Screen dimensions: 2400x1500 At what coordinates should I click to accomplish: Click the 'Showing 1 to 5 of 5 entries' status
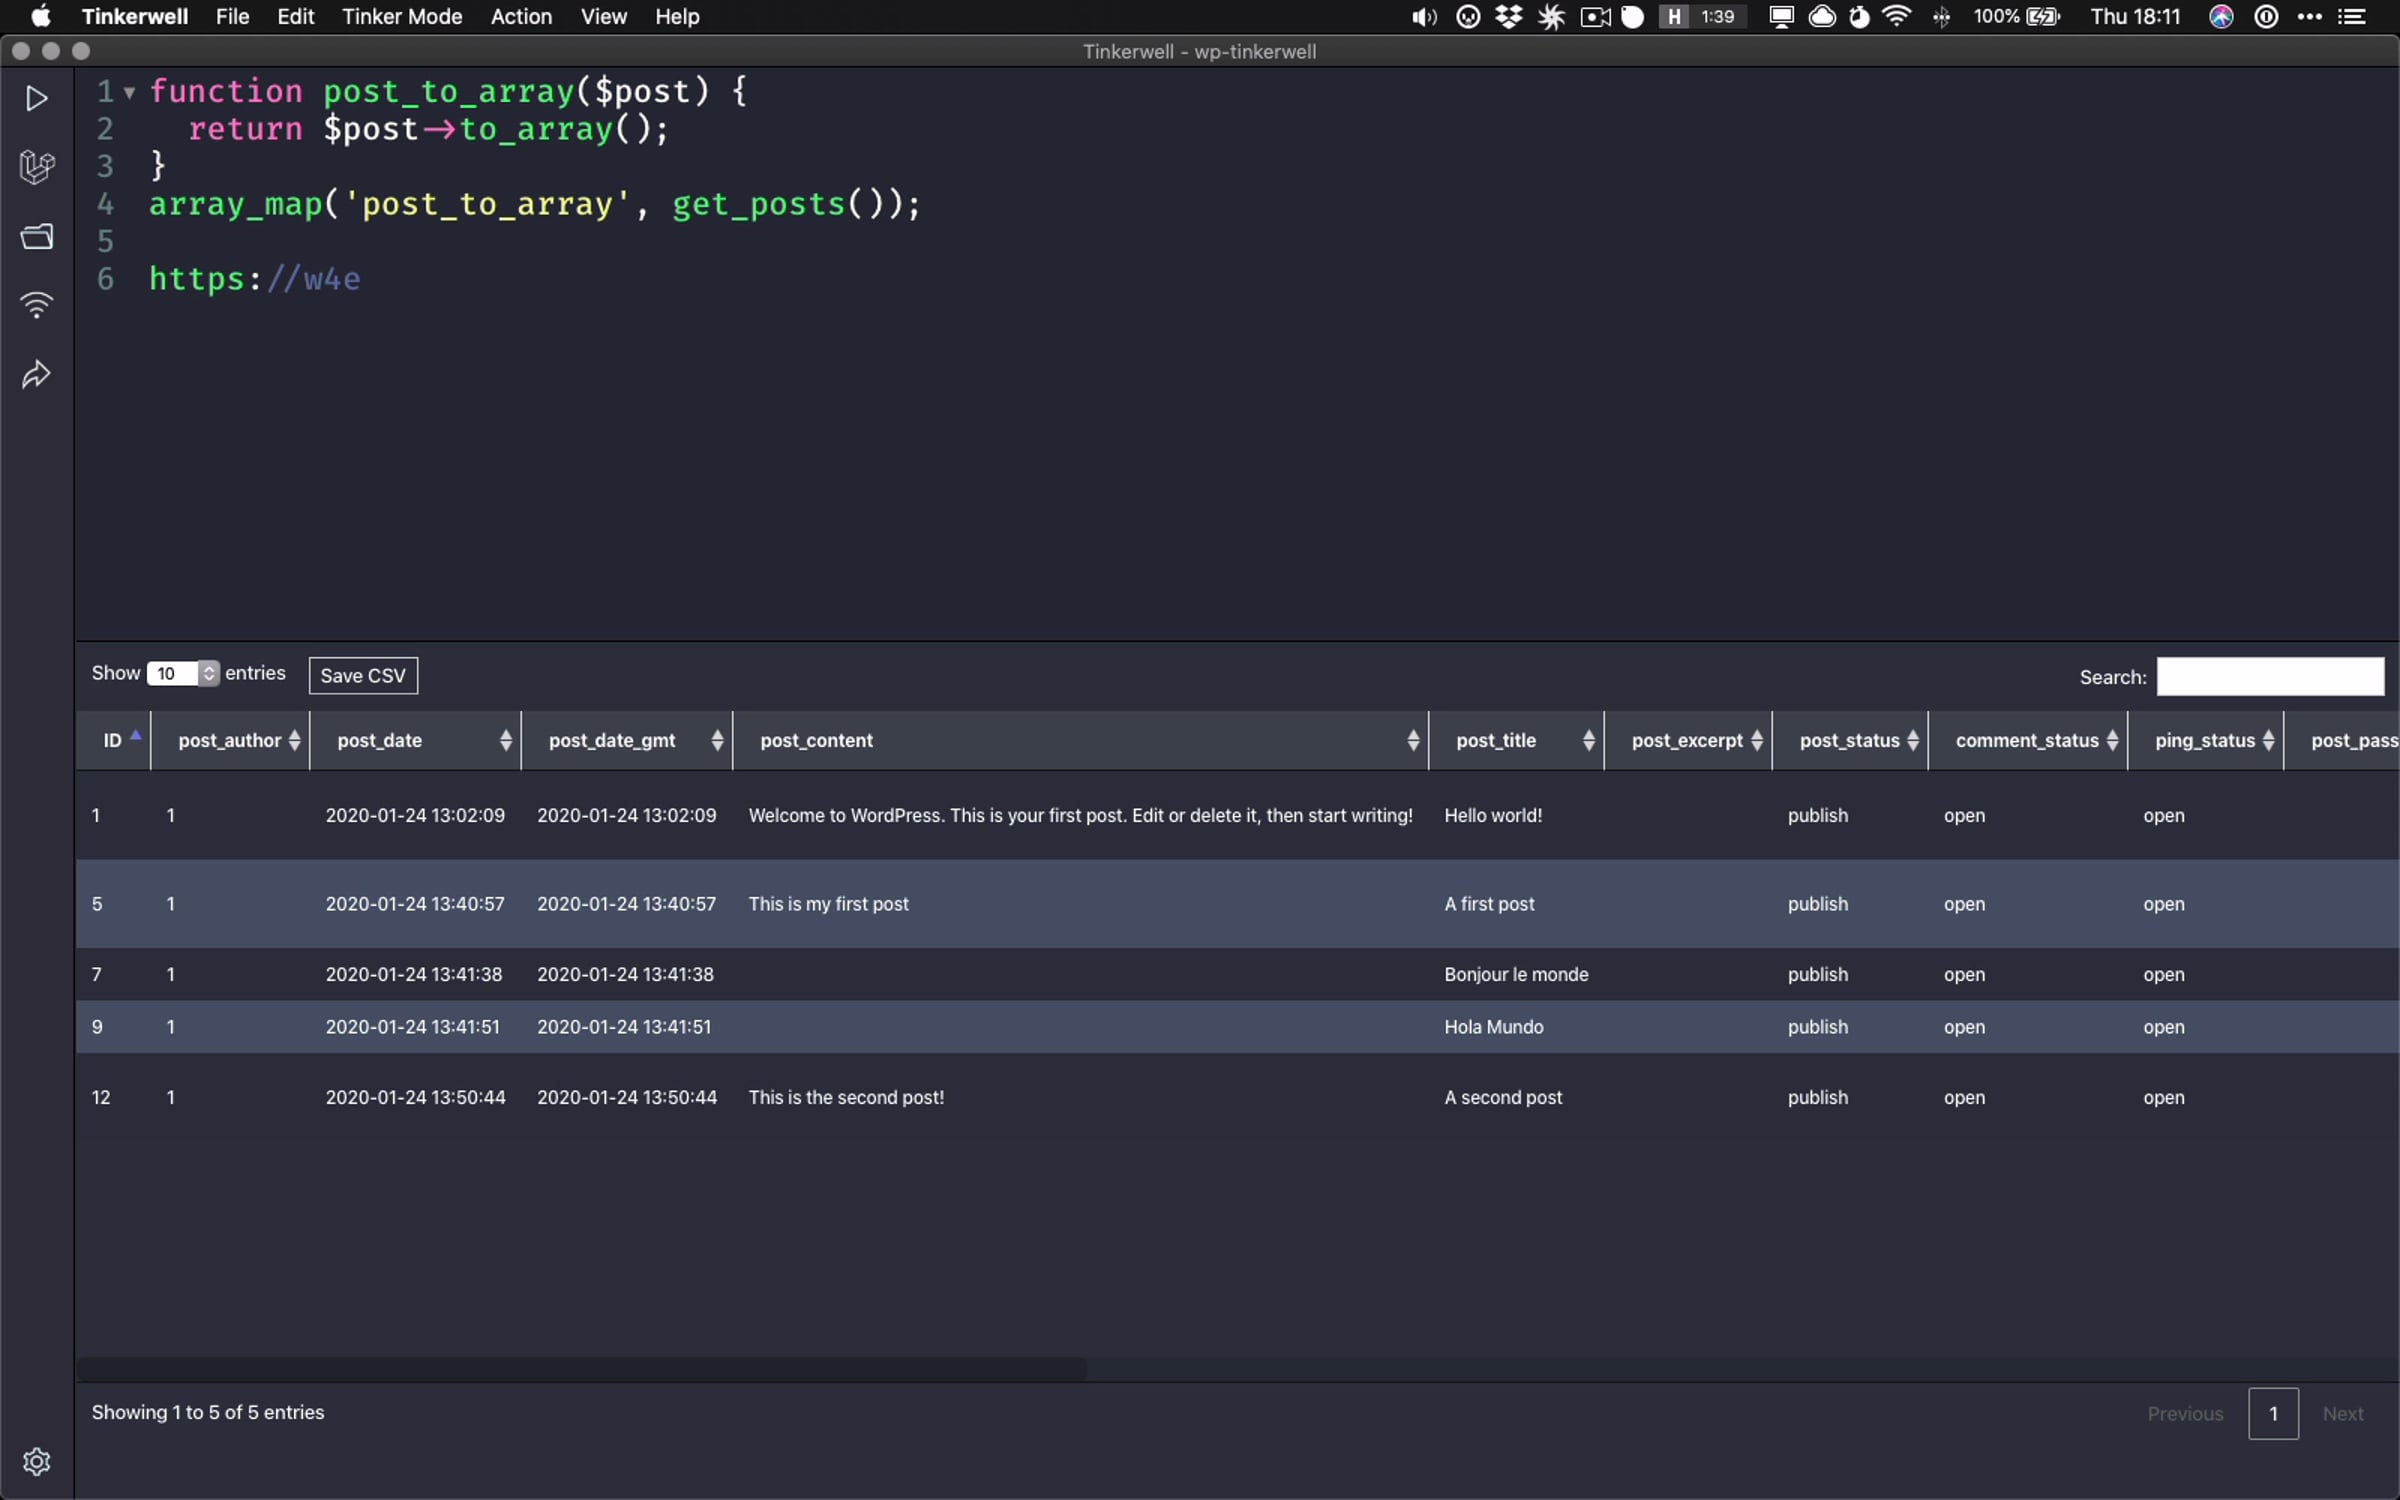208,1412
